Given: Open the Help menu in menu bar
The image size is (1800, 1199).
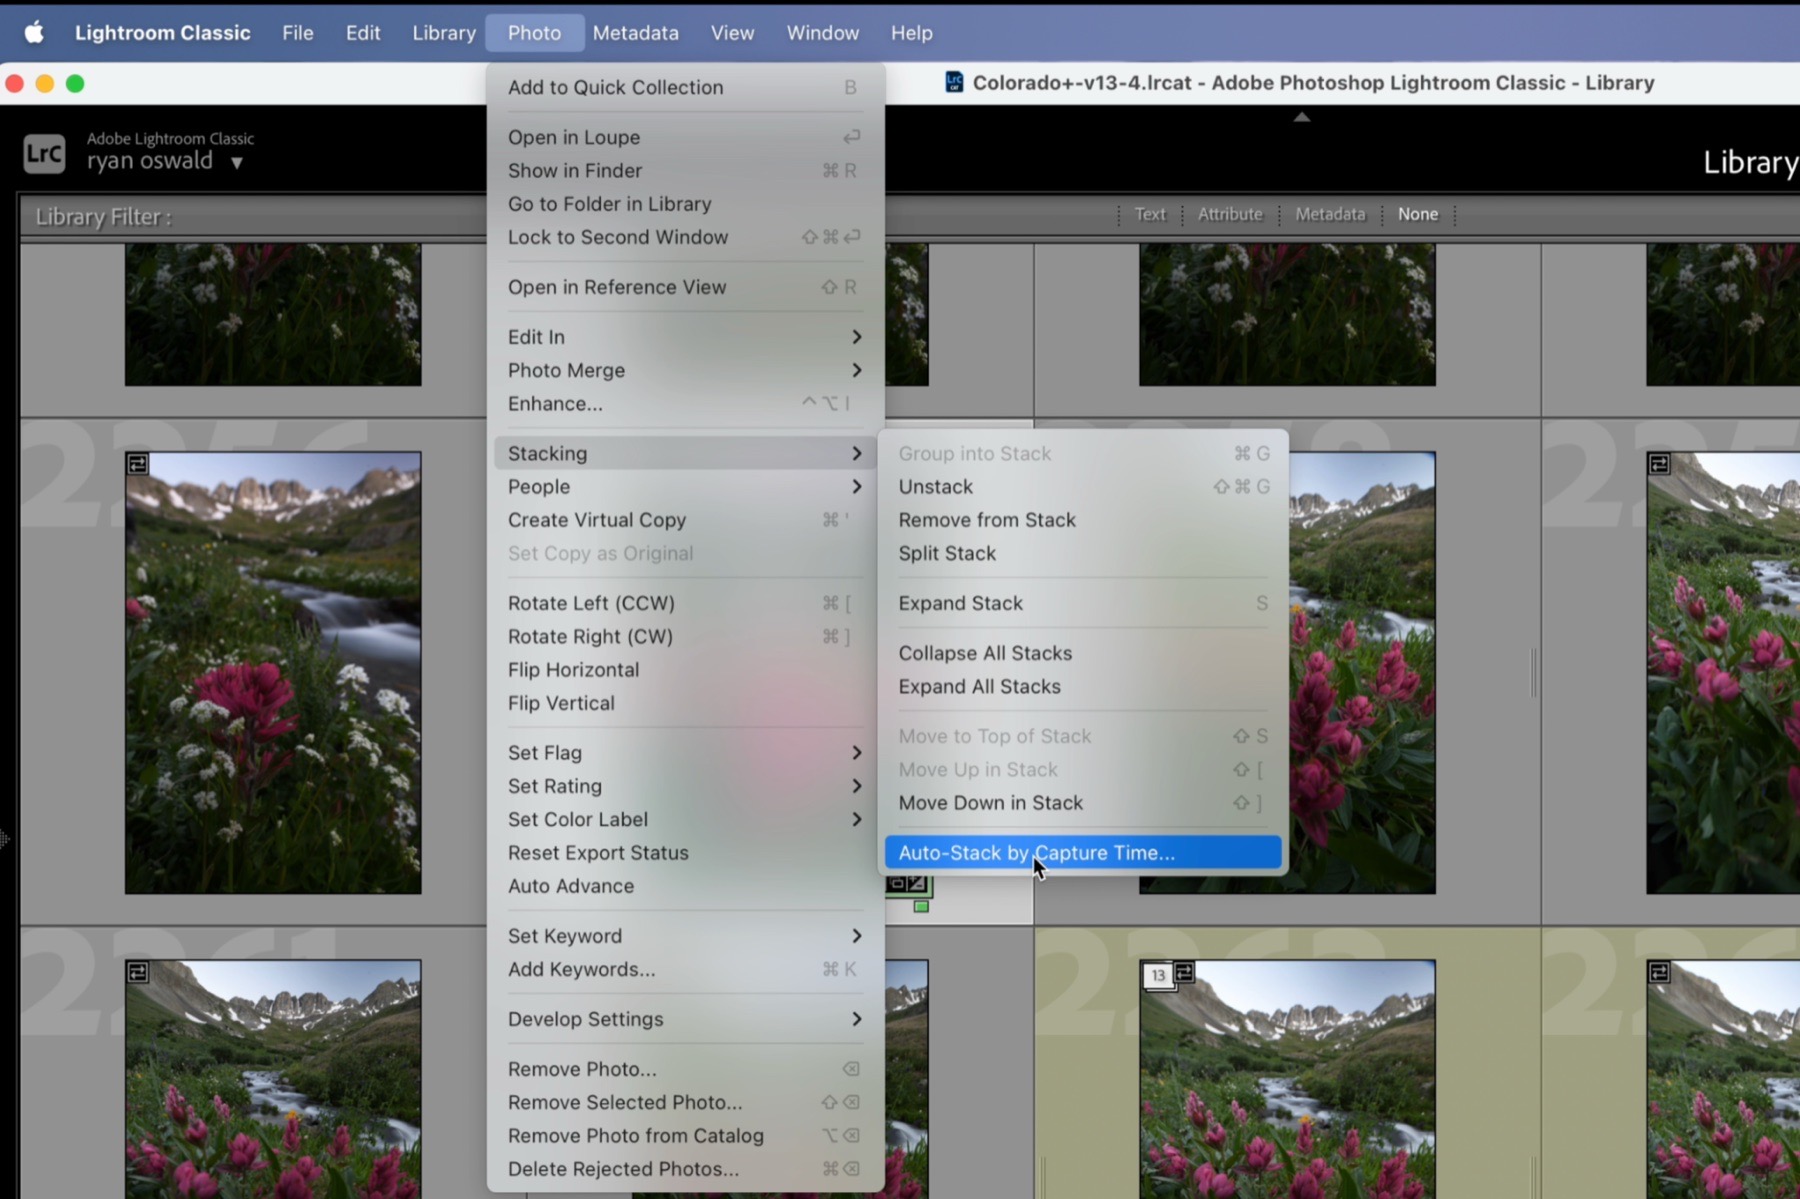Looking at the screenshot, I should [911, 33].
